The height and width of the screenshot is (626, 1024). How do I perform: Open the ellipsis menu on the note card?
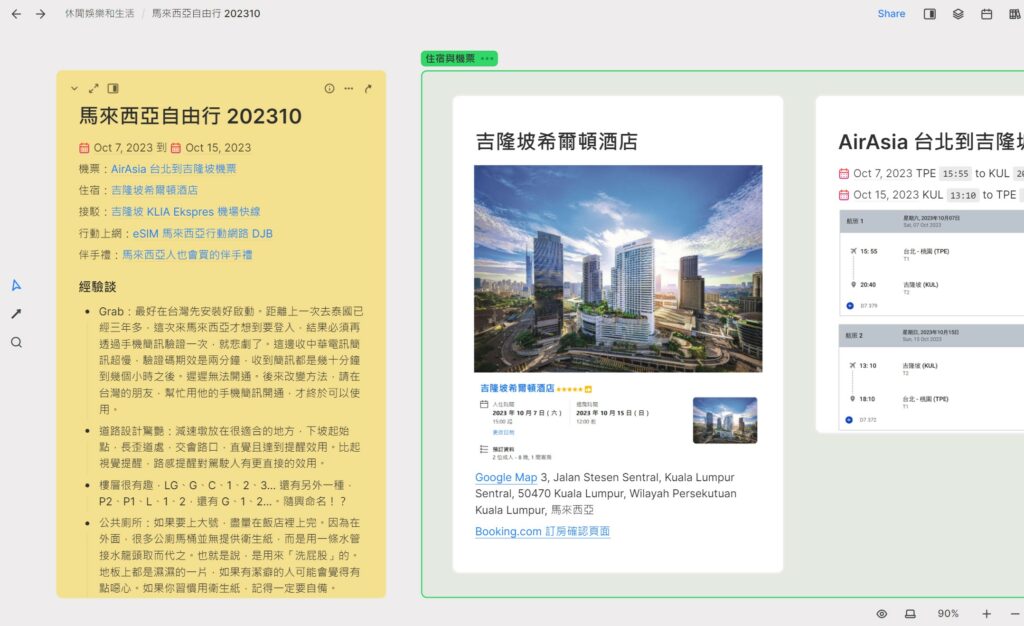point(348,88)
